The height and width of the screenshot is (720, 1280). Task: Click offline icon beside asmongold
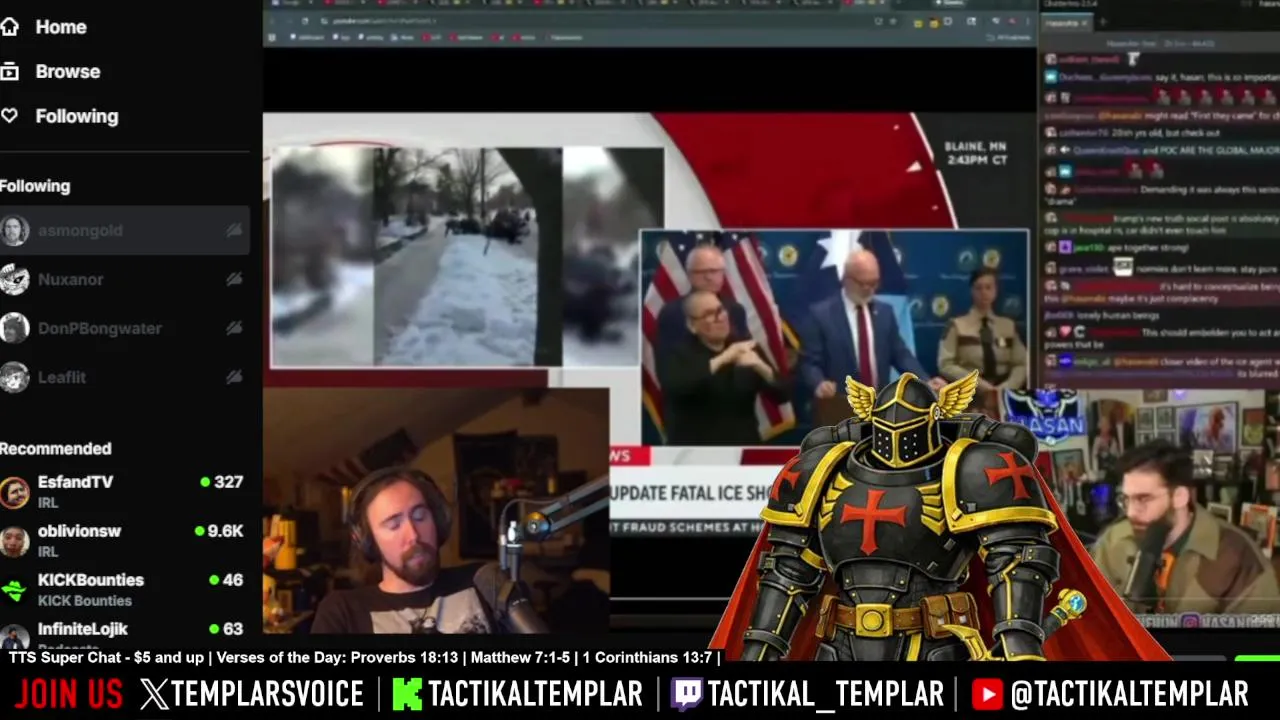pyautogui.click(x=234, y=230)
